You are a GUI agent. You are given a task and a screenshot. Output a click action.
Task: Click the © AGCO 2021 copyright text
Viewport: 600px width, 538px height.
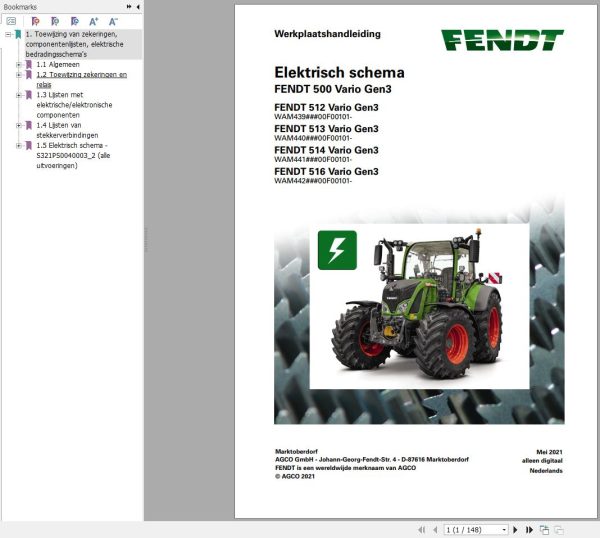pyautogui.click(x=295, y=476)
